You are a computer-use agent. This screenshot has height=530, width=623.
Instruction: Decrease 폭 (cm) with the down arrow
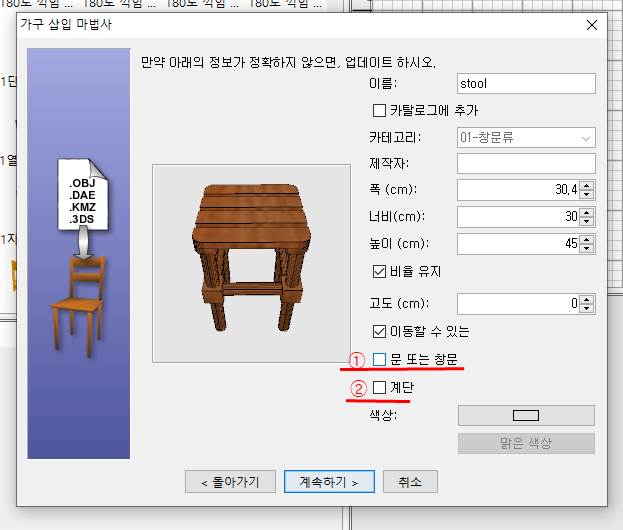(x=587, y=194)
